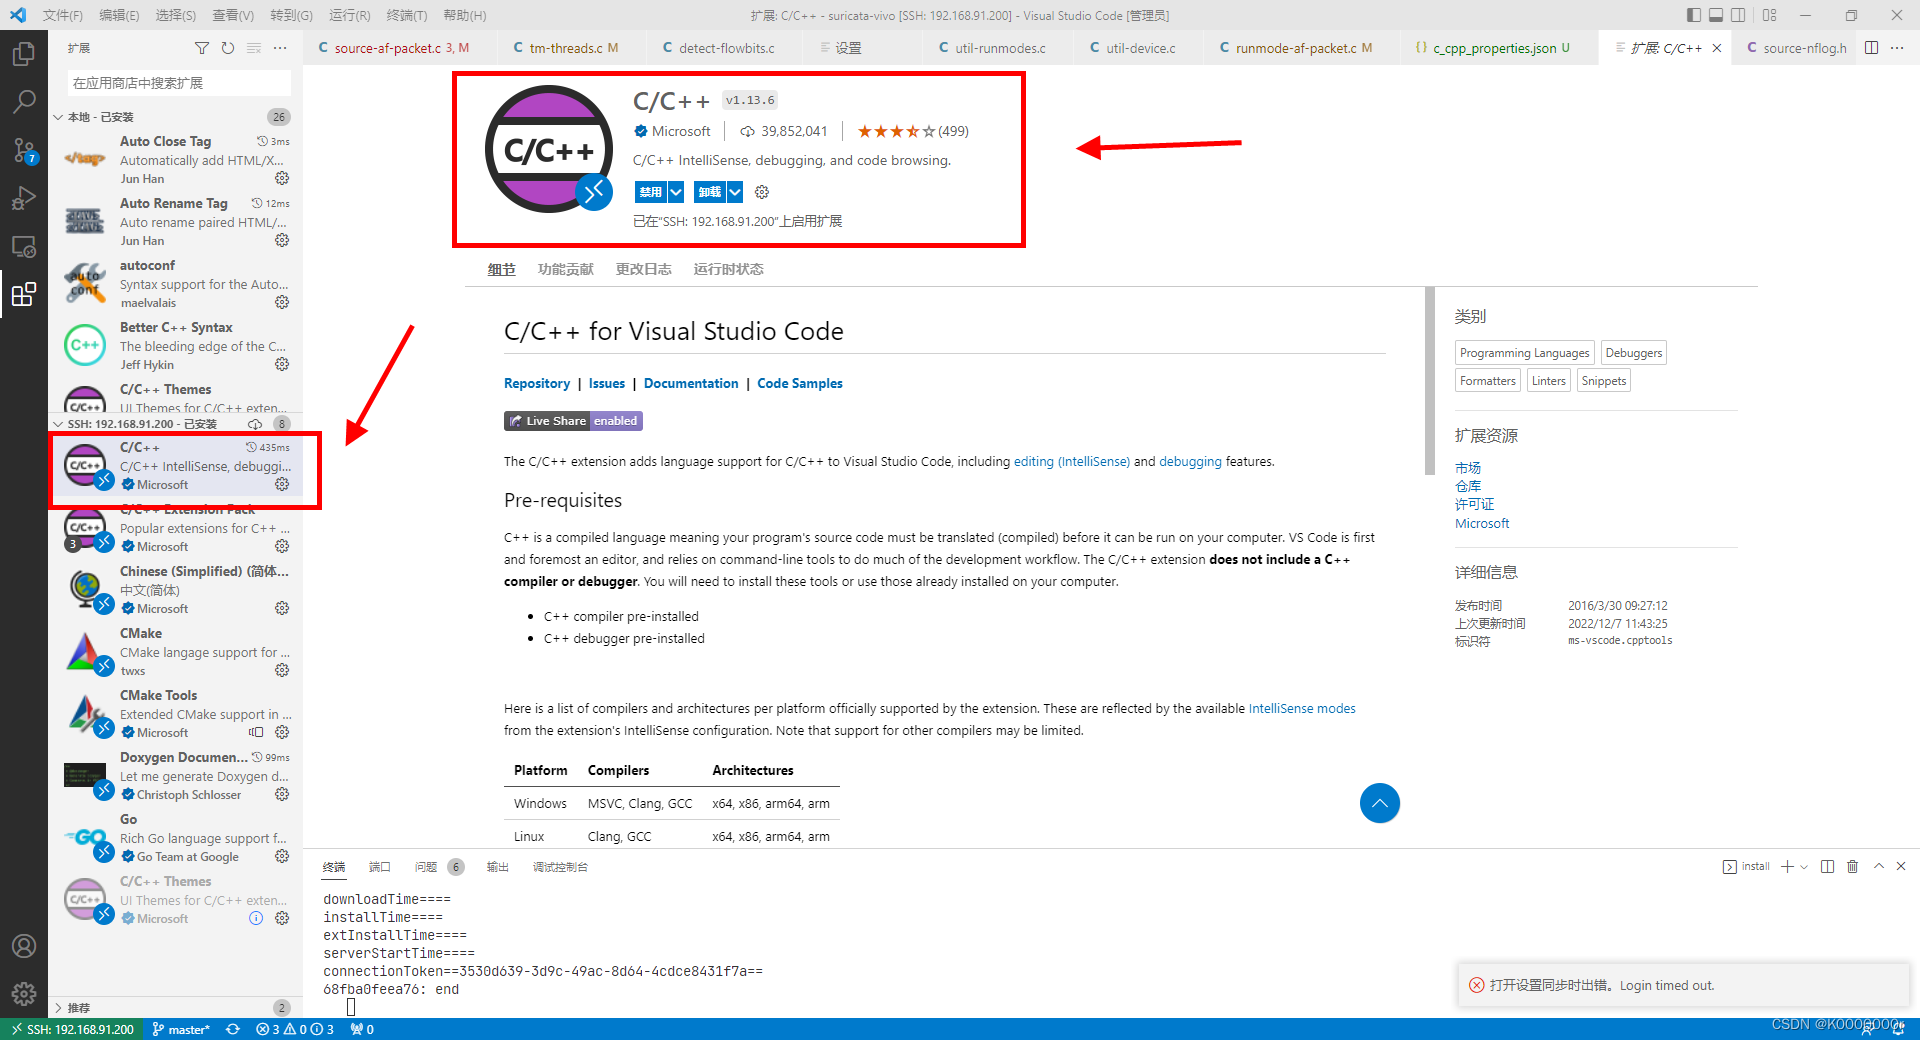1920x1040 pixels.
Task: Click the scroll-to-top circular arrow button
Action: tap(1379, 803)
